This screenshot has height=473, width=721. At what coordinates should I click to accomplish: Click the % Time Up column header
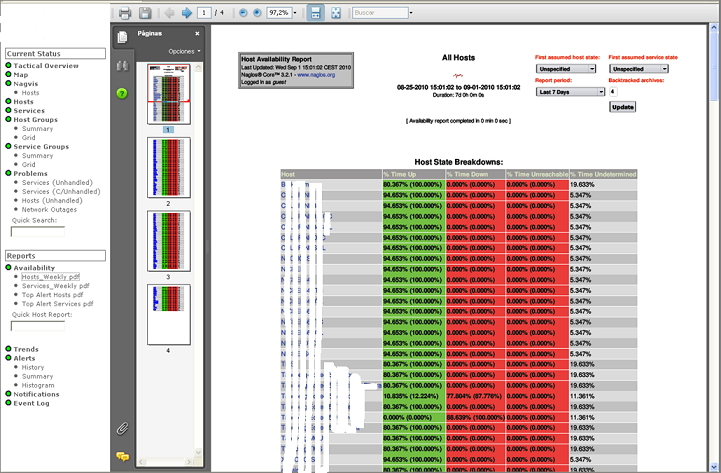pos(413,174)
